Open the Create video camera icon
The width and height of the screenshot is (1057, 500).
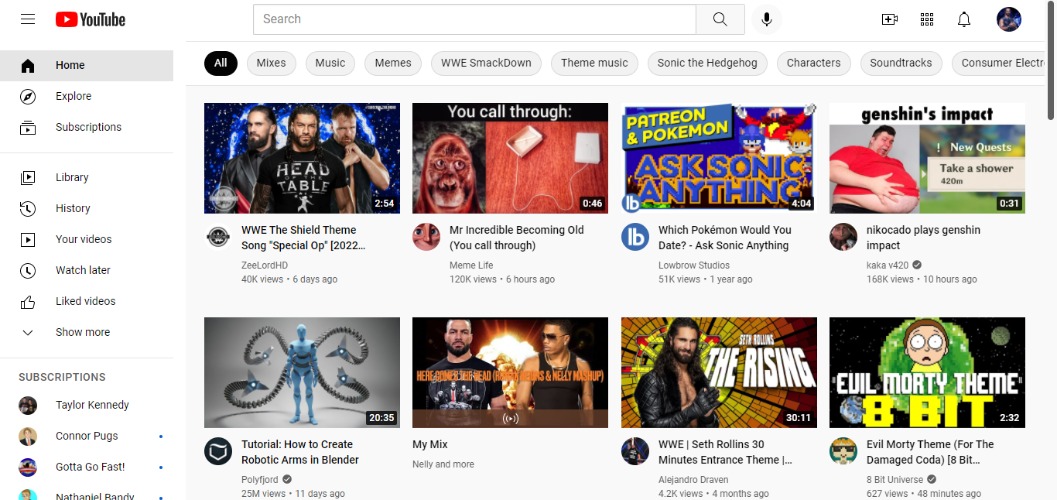(890, 20)
